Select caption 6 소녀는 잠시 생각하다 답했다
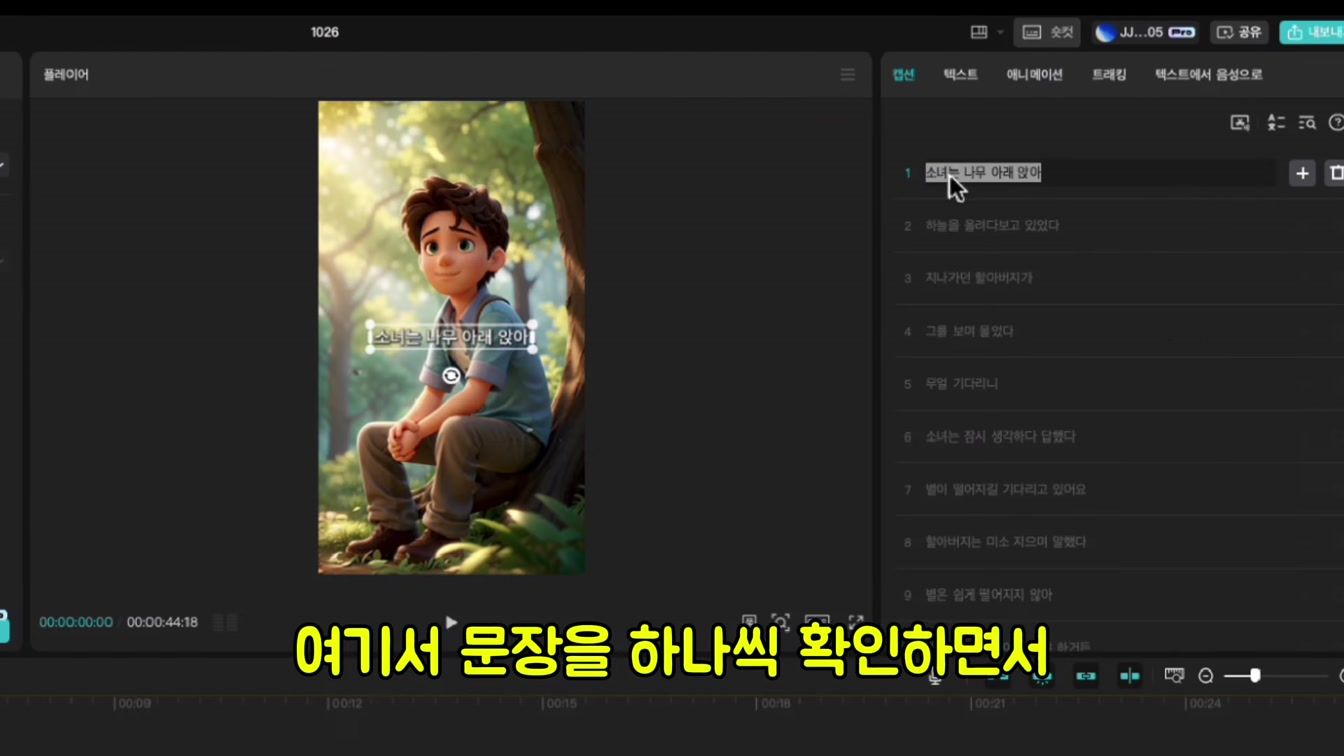 point(1000,437)
